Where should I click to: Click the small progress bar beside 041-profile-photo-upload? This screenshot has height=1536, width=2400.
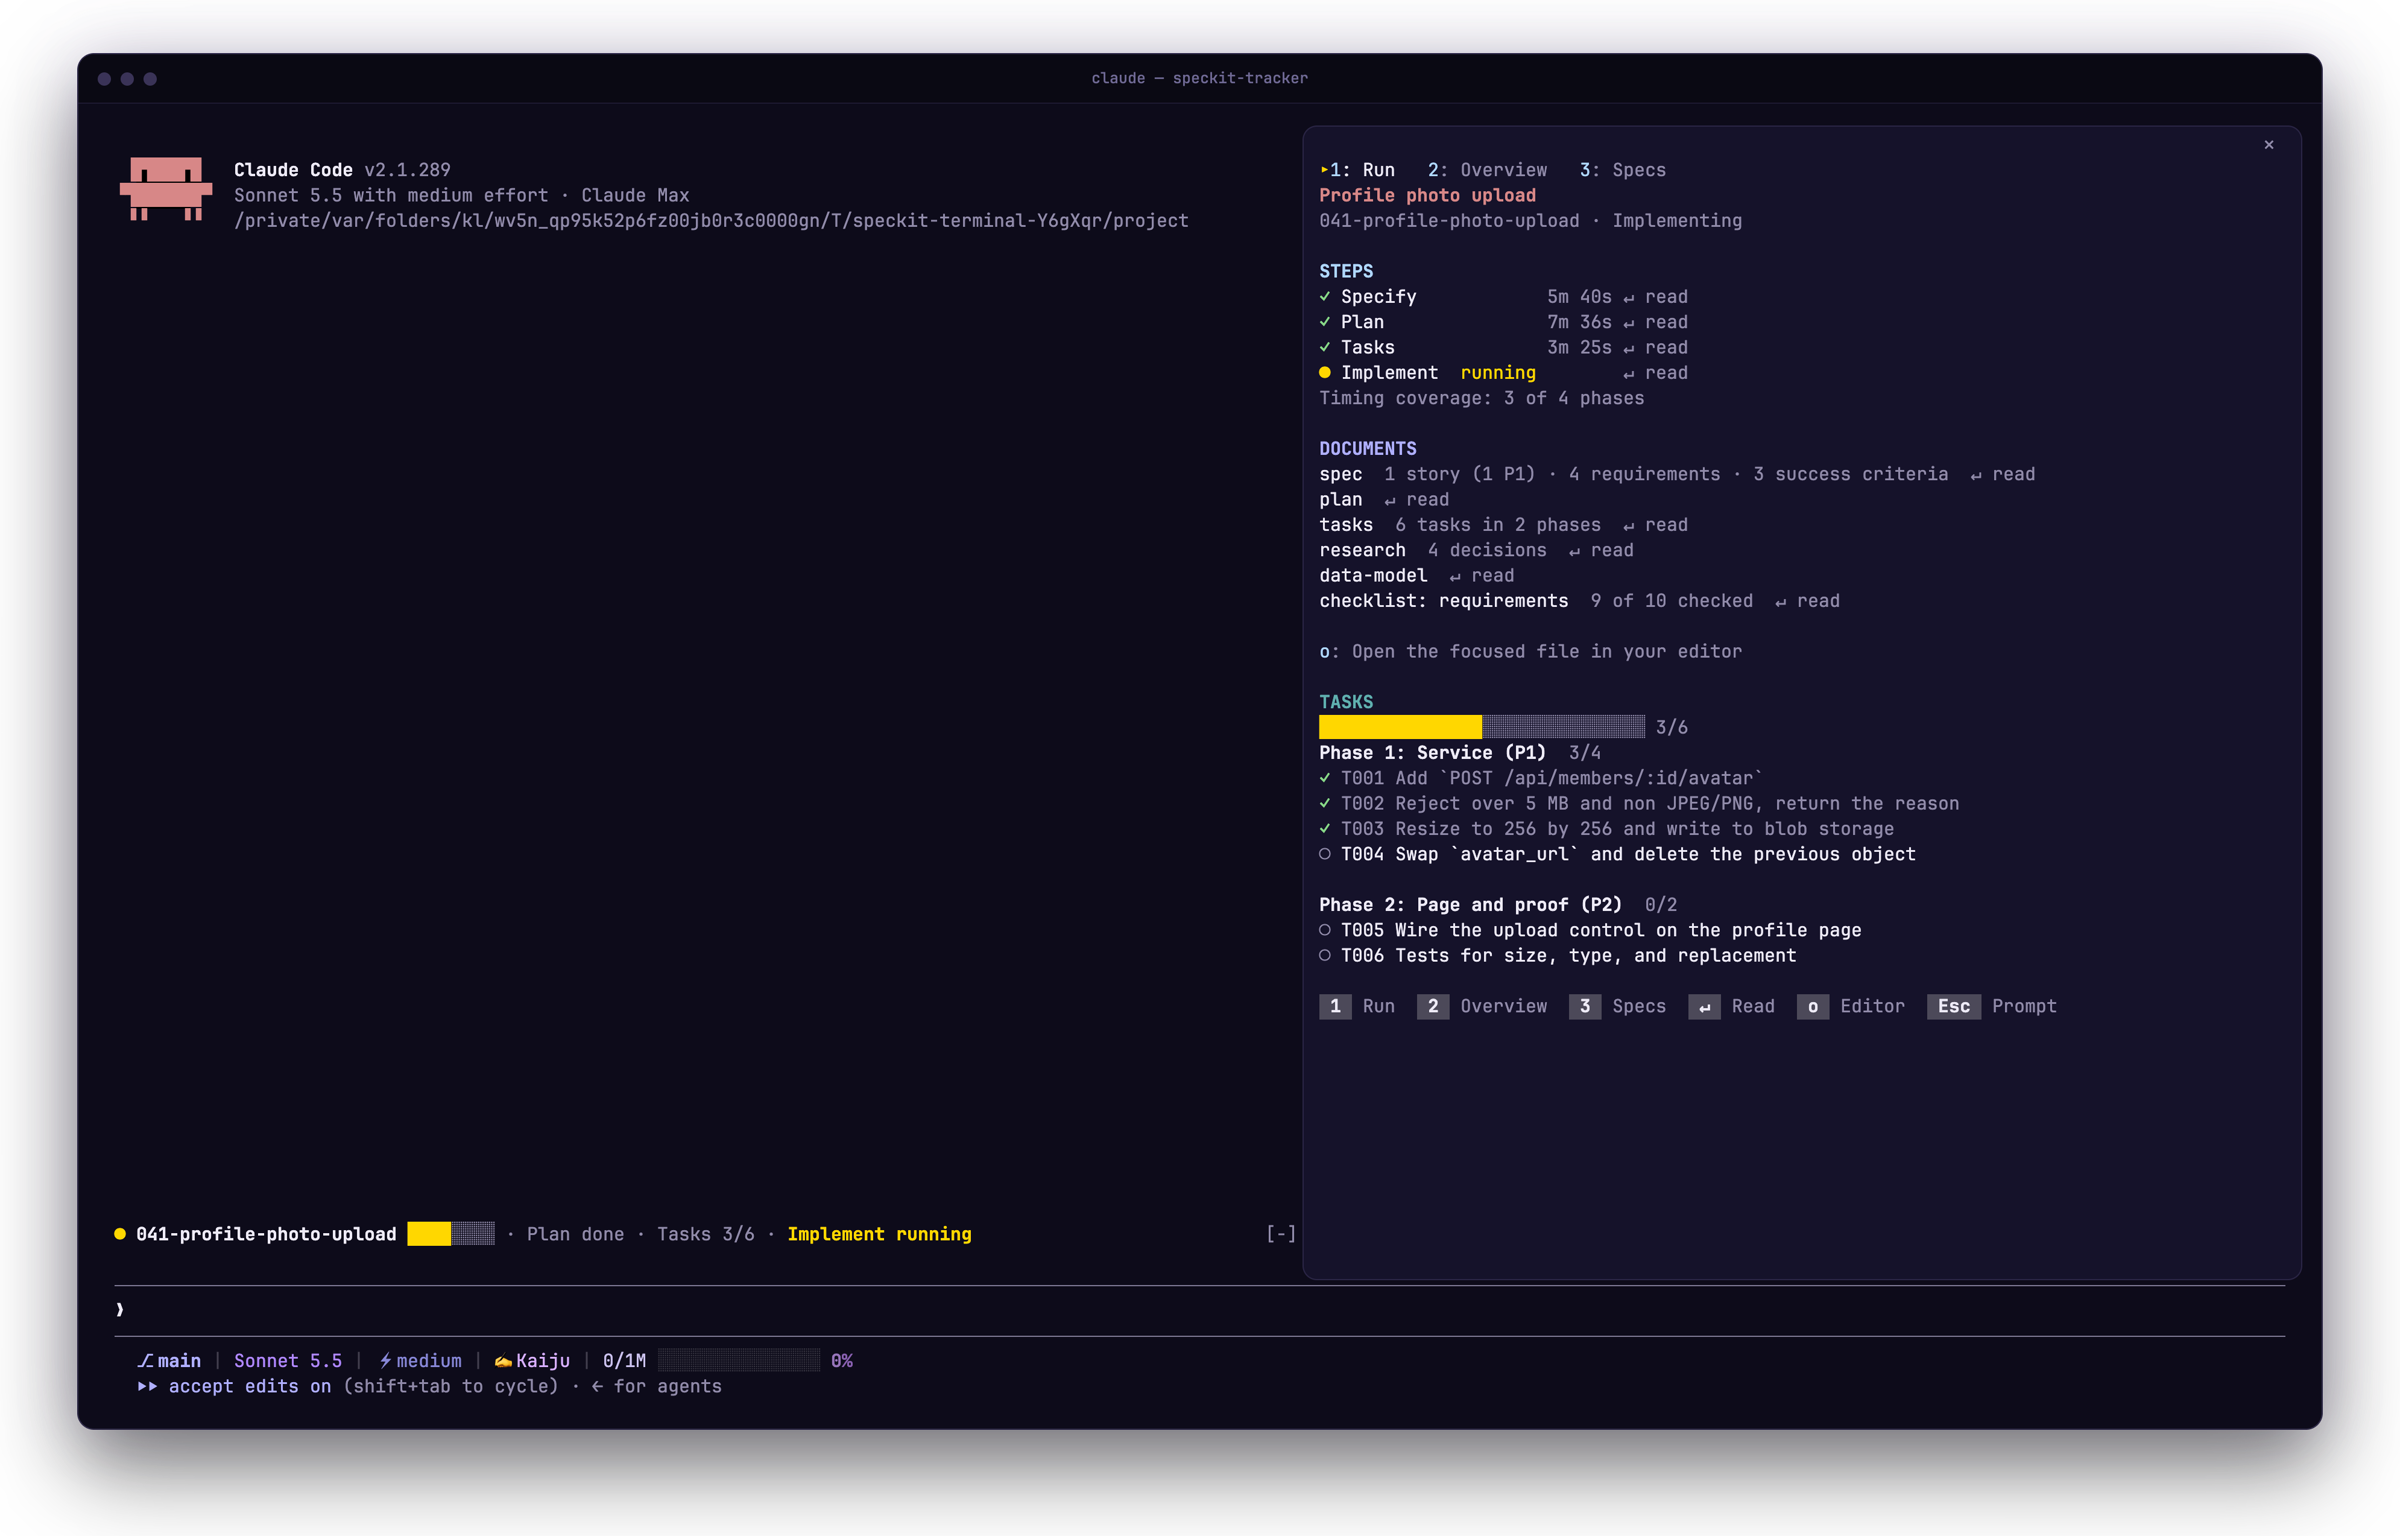(451, 1234)
